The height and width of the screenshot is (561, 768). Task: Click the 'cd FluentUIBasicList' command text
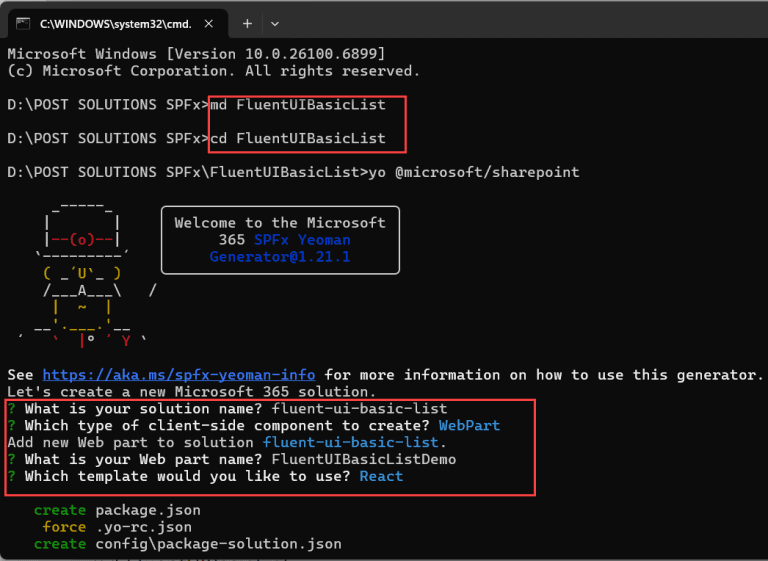(x=298, y=139)
